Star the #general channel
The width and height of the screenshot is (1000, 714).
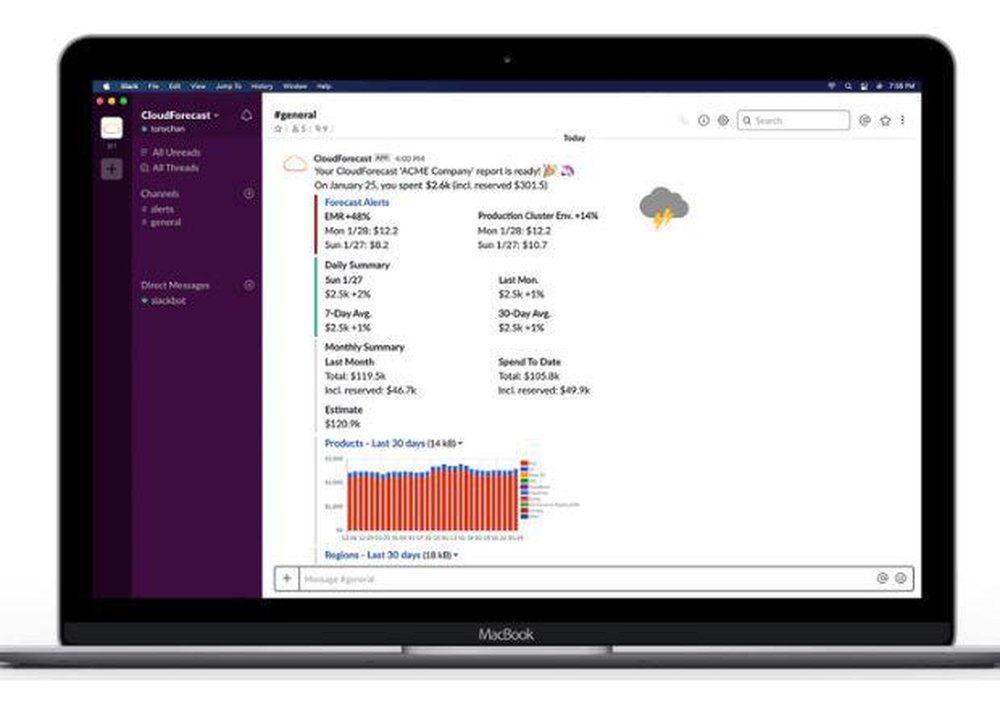click(x=278, y=129)
